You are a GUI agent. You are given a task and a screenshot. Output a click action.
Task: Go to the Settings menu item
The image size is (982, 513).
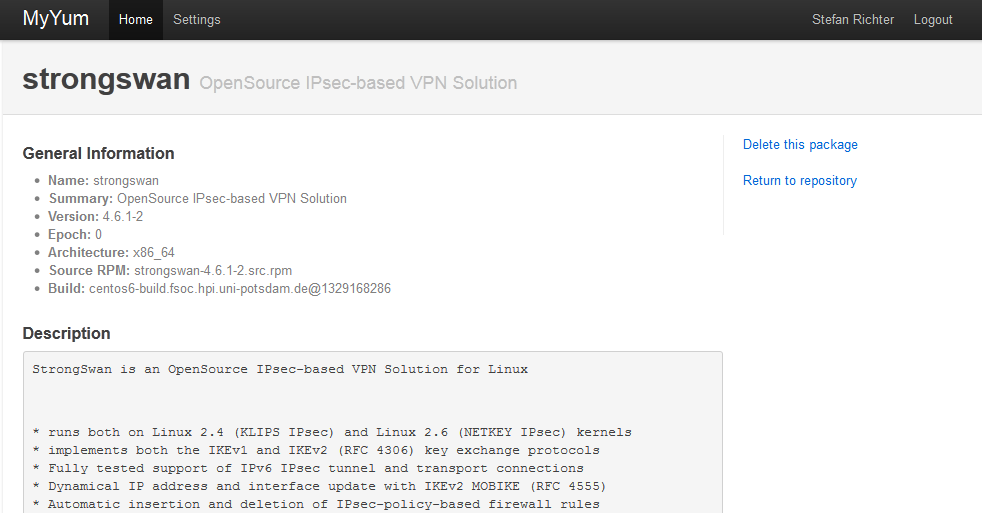(197, 19)
